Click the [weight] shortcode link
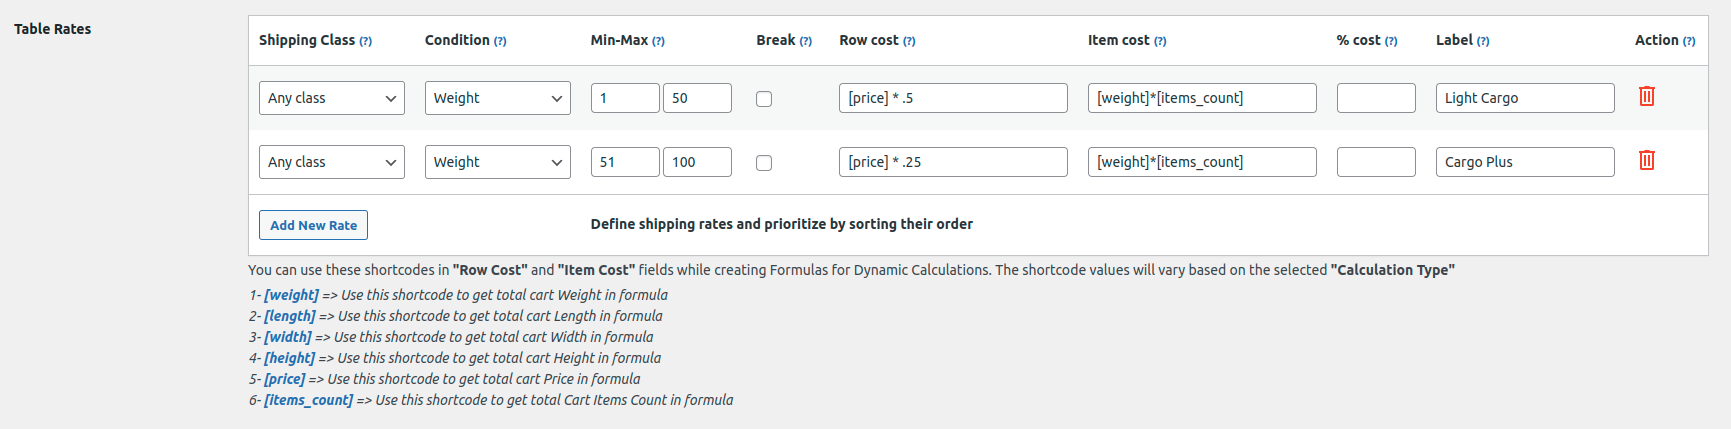 (x=291, y=295)
